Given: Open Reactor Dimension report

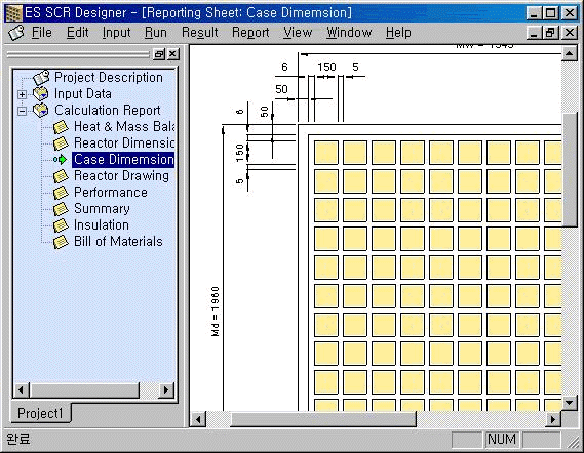Looking at the screenshot, I should [x=124, y=143].
